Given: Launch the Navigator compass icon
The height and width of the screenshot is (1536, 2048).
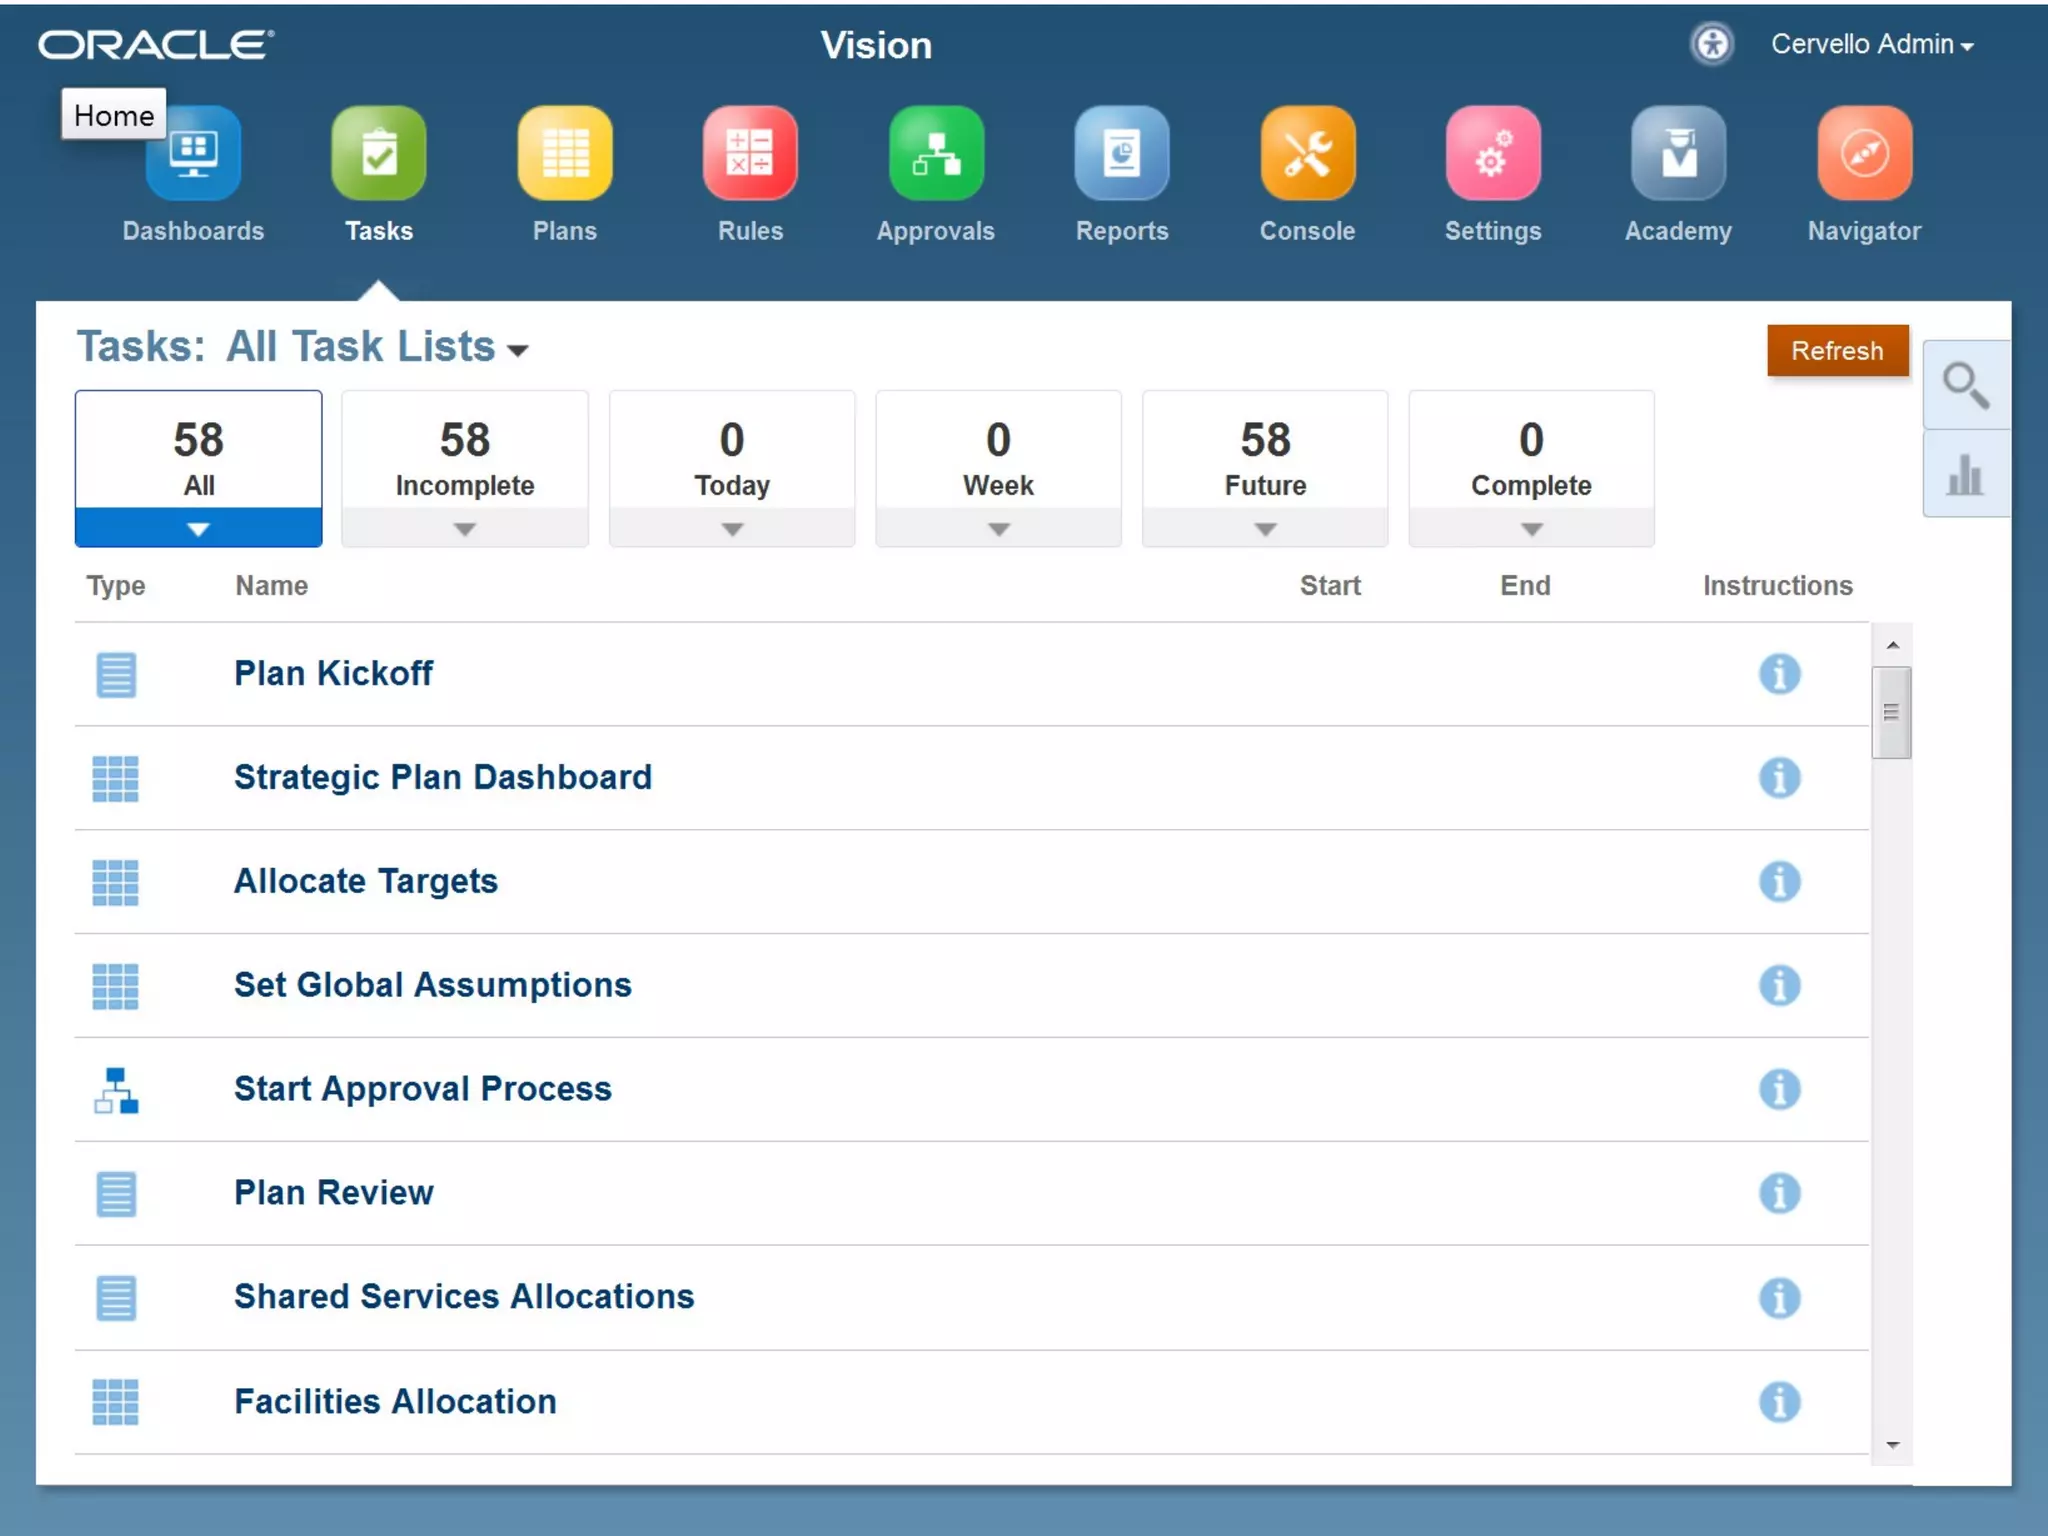Looking at the screenshot, I should (1864, 153).
